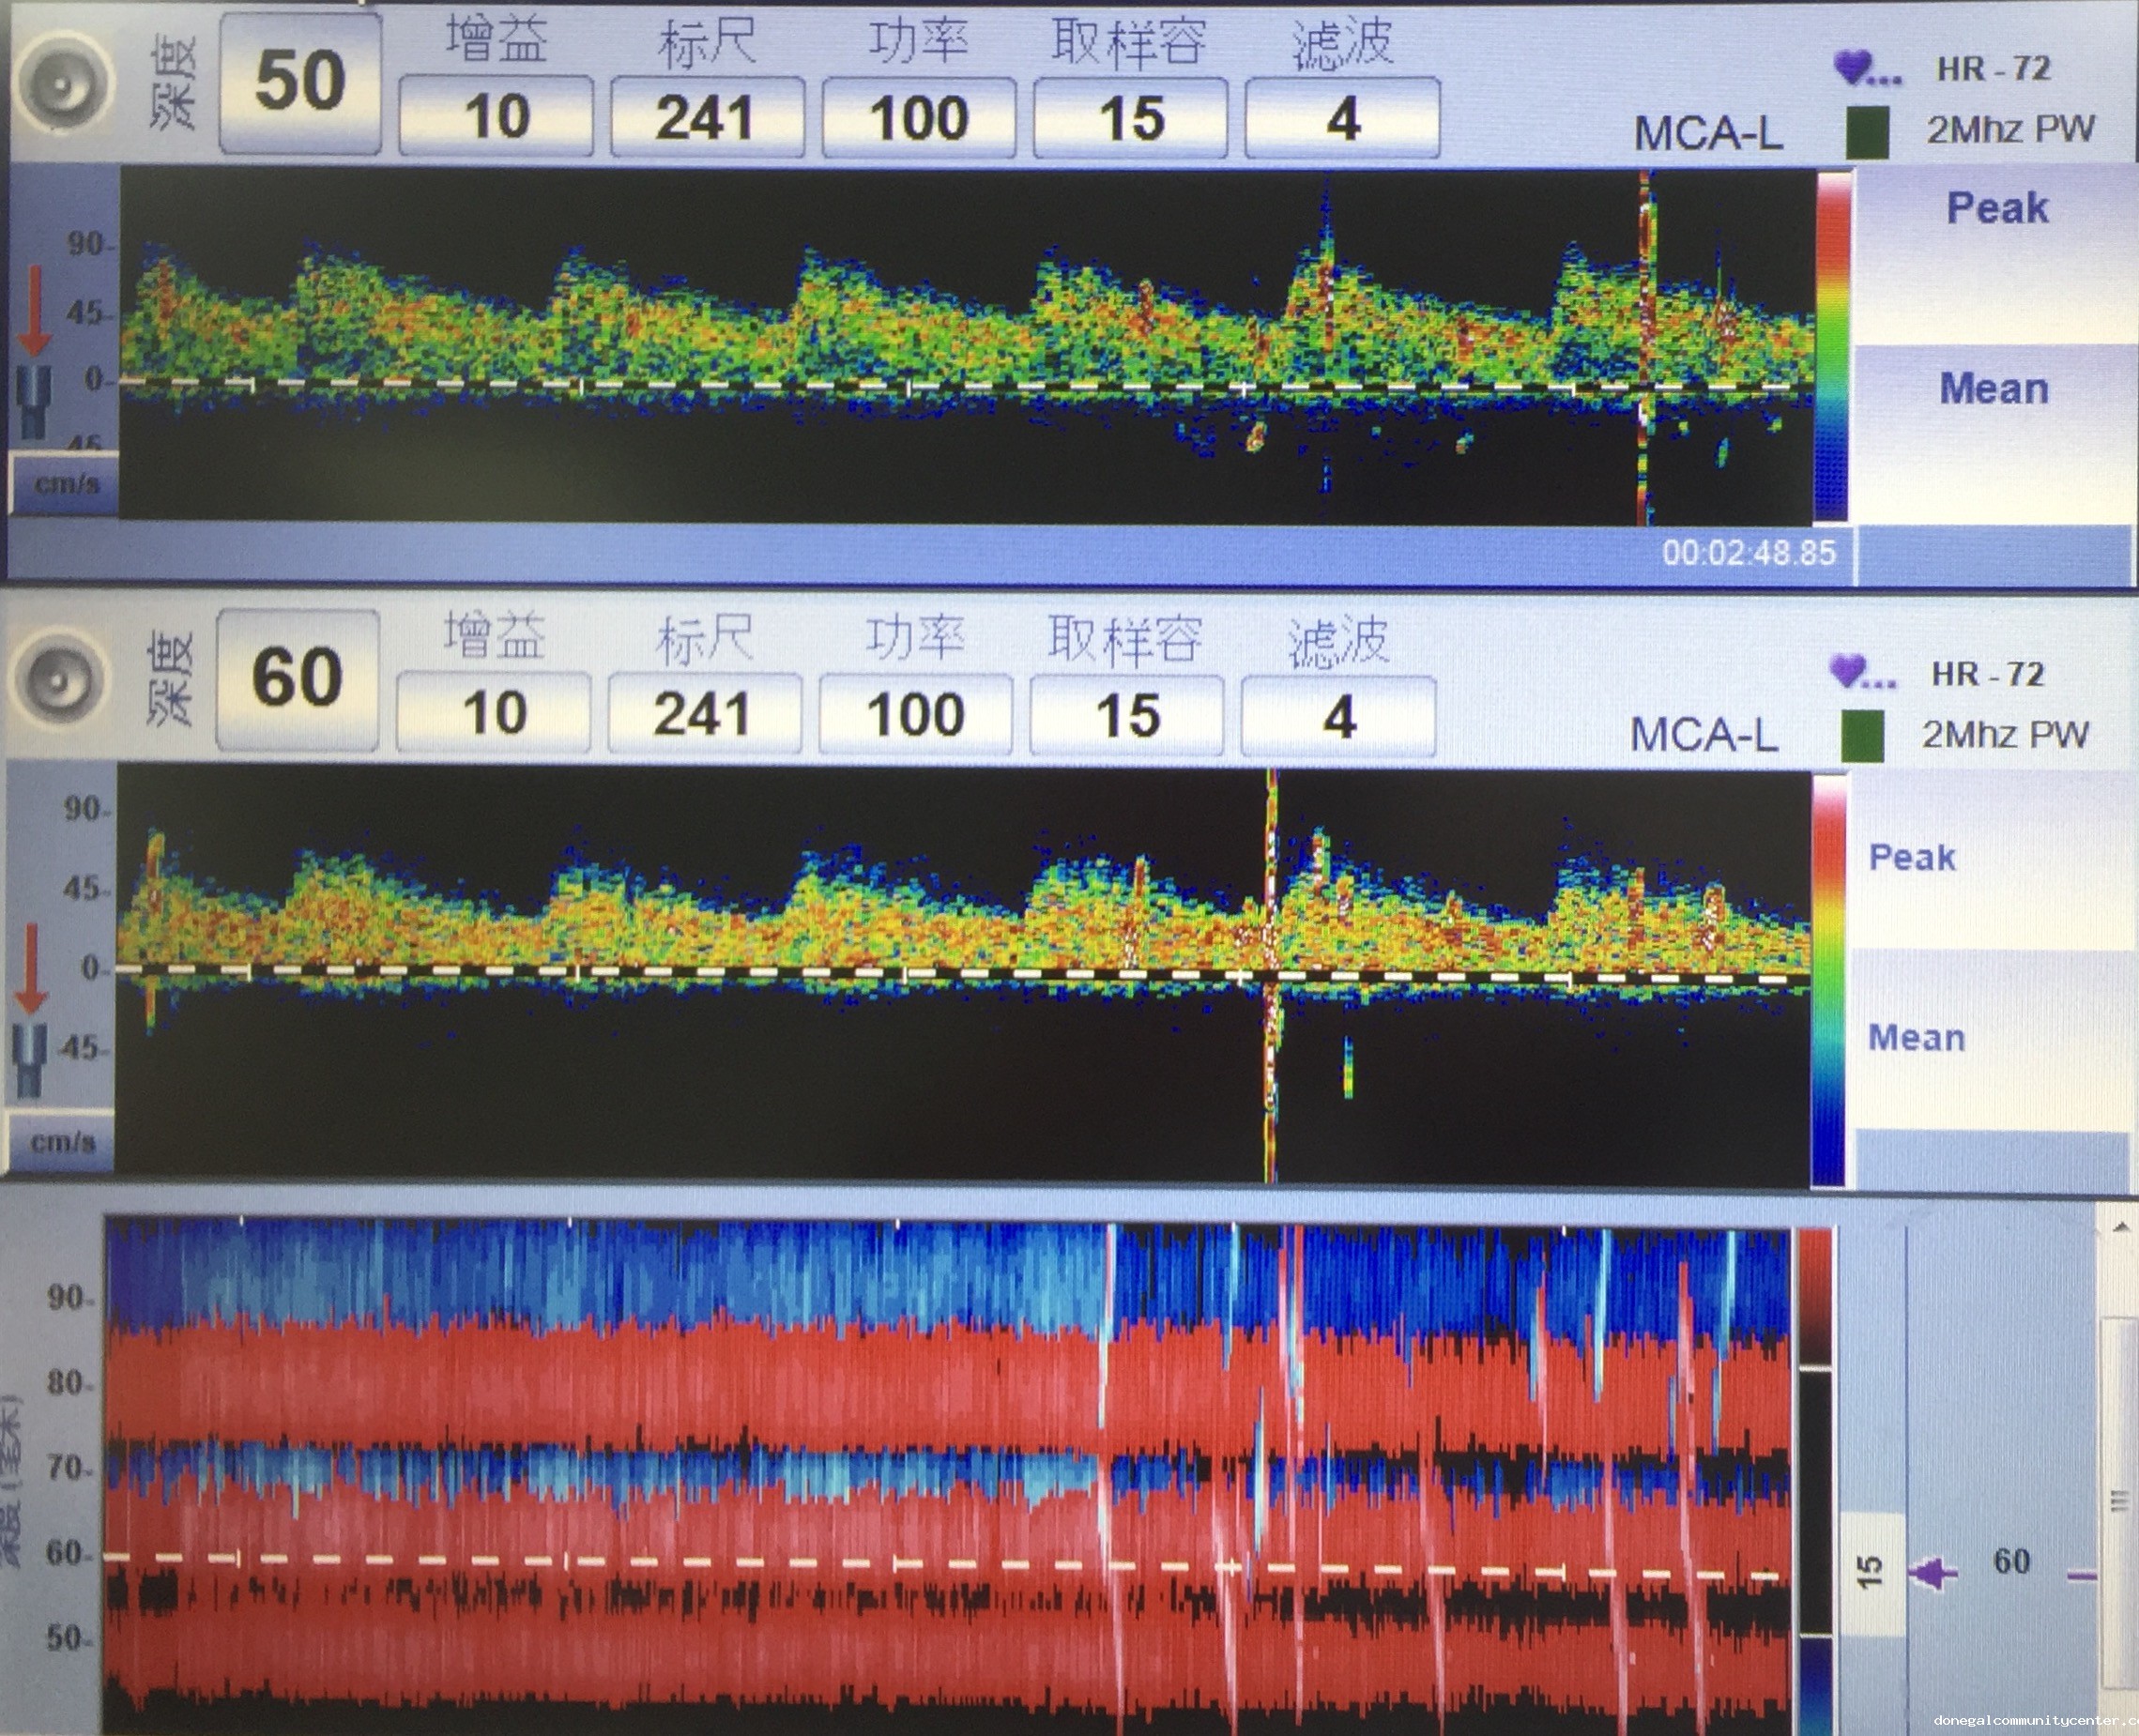
Task: Click the speaker icon of the depth 60 channel
Action: [59, 680]
